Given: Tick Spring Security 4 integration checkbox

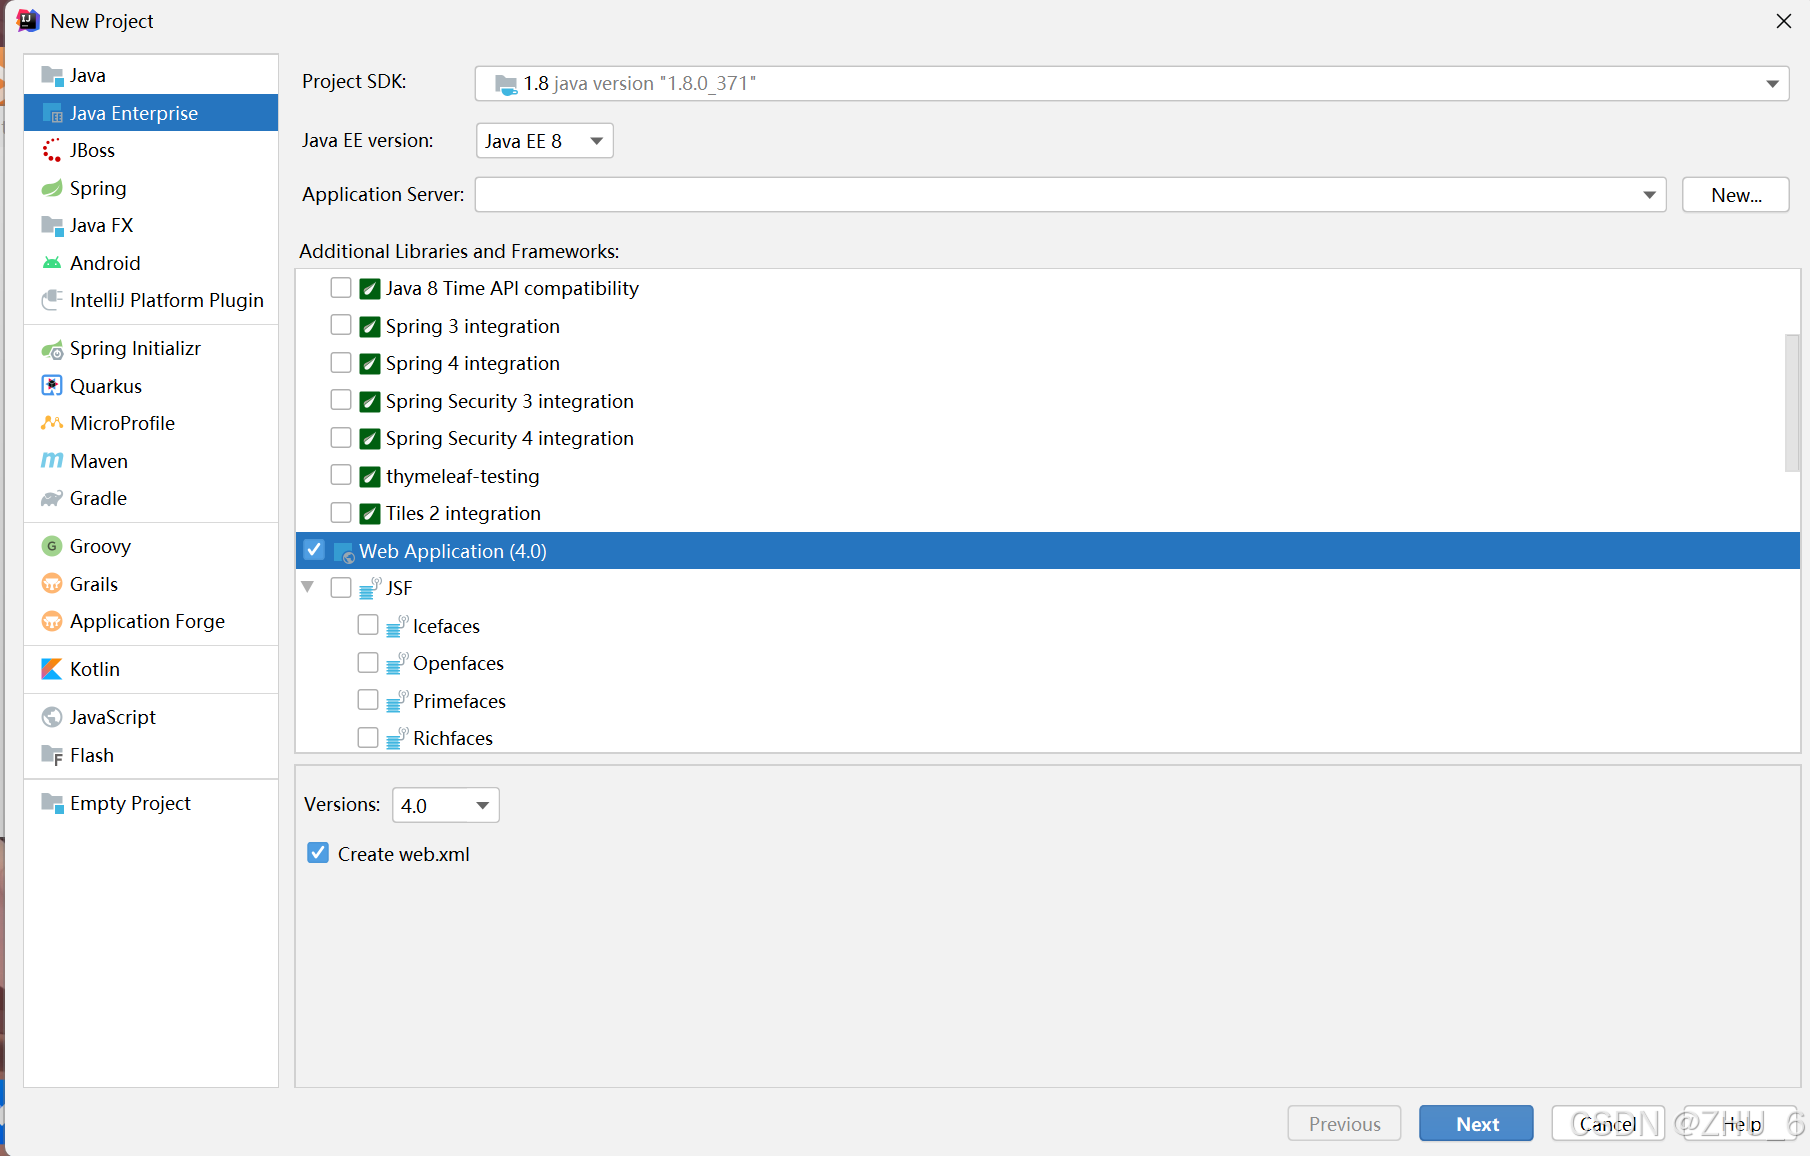Looking at the screenshot, I should pos(341,438).
